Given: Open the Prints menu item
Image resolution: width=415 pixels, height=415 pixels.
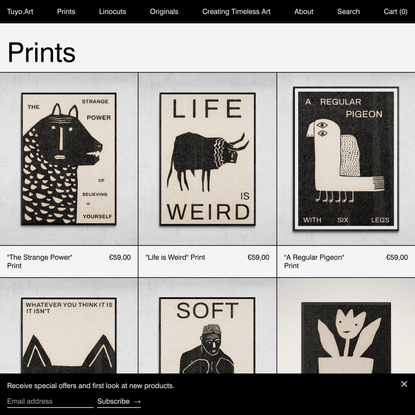Looking at the screenshot, I should 66,12.
